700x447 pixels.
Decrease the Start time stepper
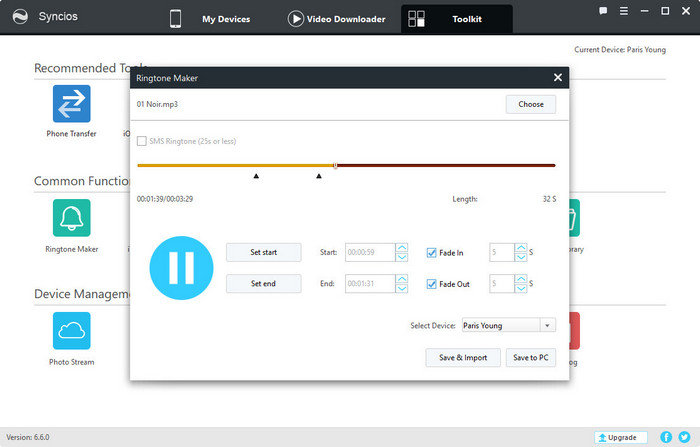(x=402, y=257)
